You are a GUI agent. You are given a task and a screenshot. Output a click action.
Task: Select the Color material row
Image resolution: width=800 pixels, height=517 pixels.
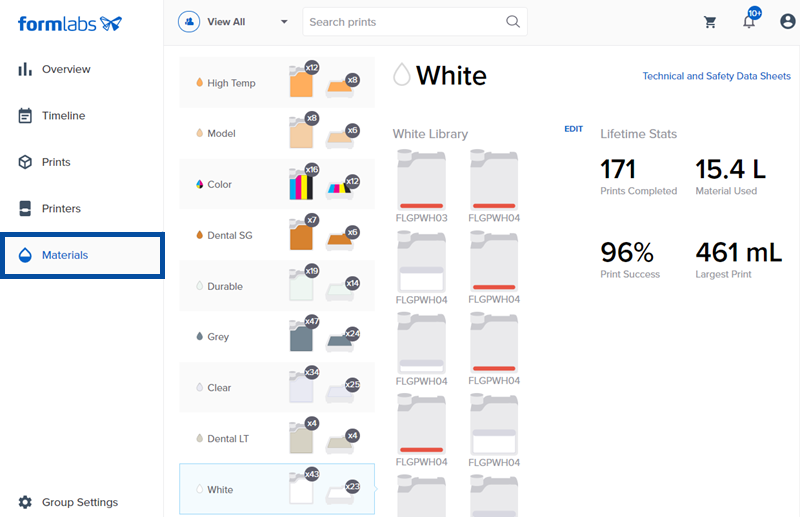(x=277, y=184)
